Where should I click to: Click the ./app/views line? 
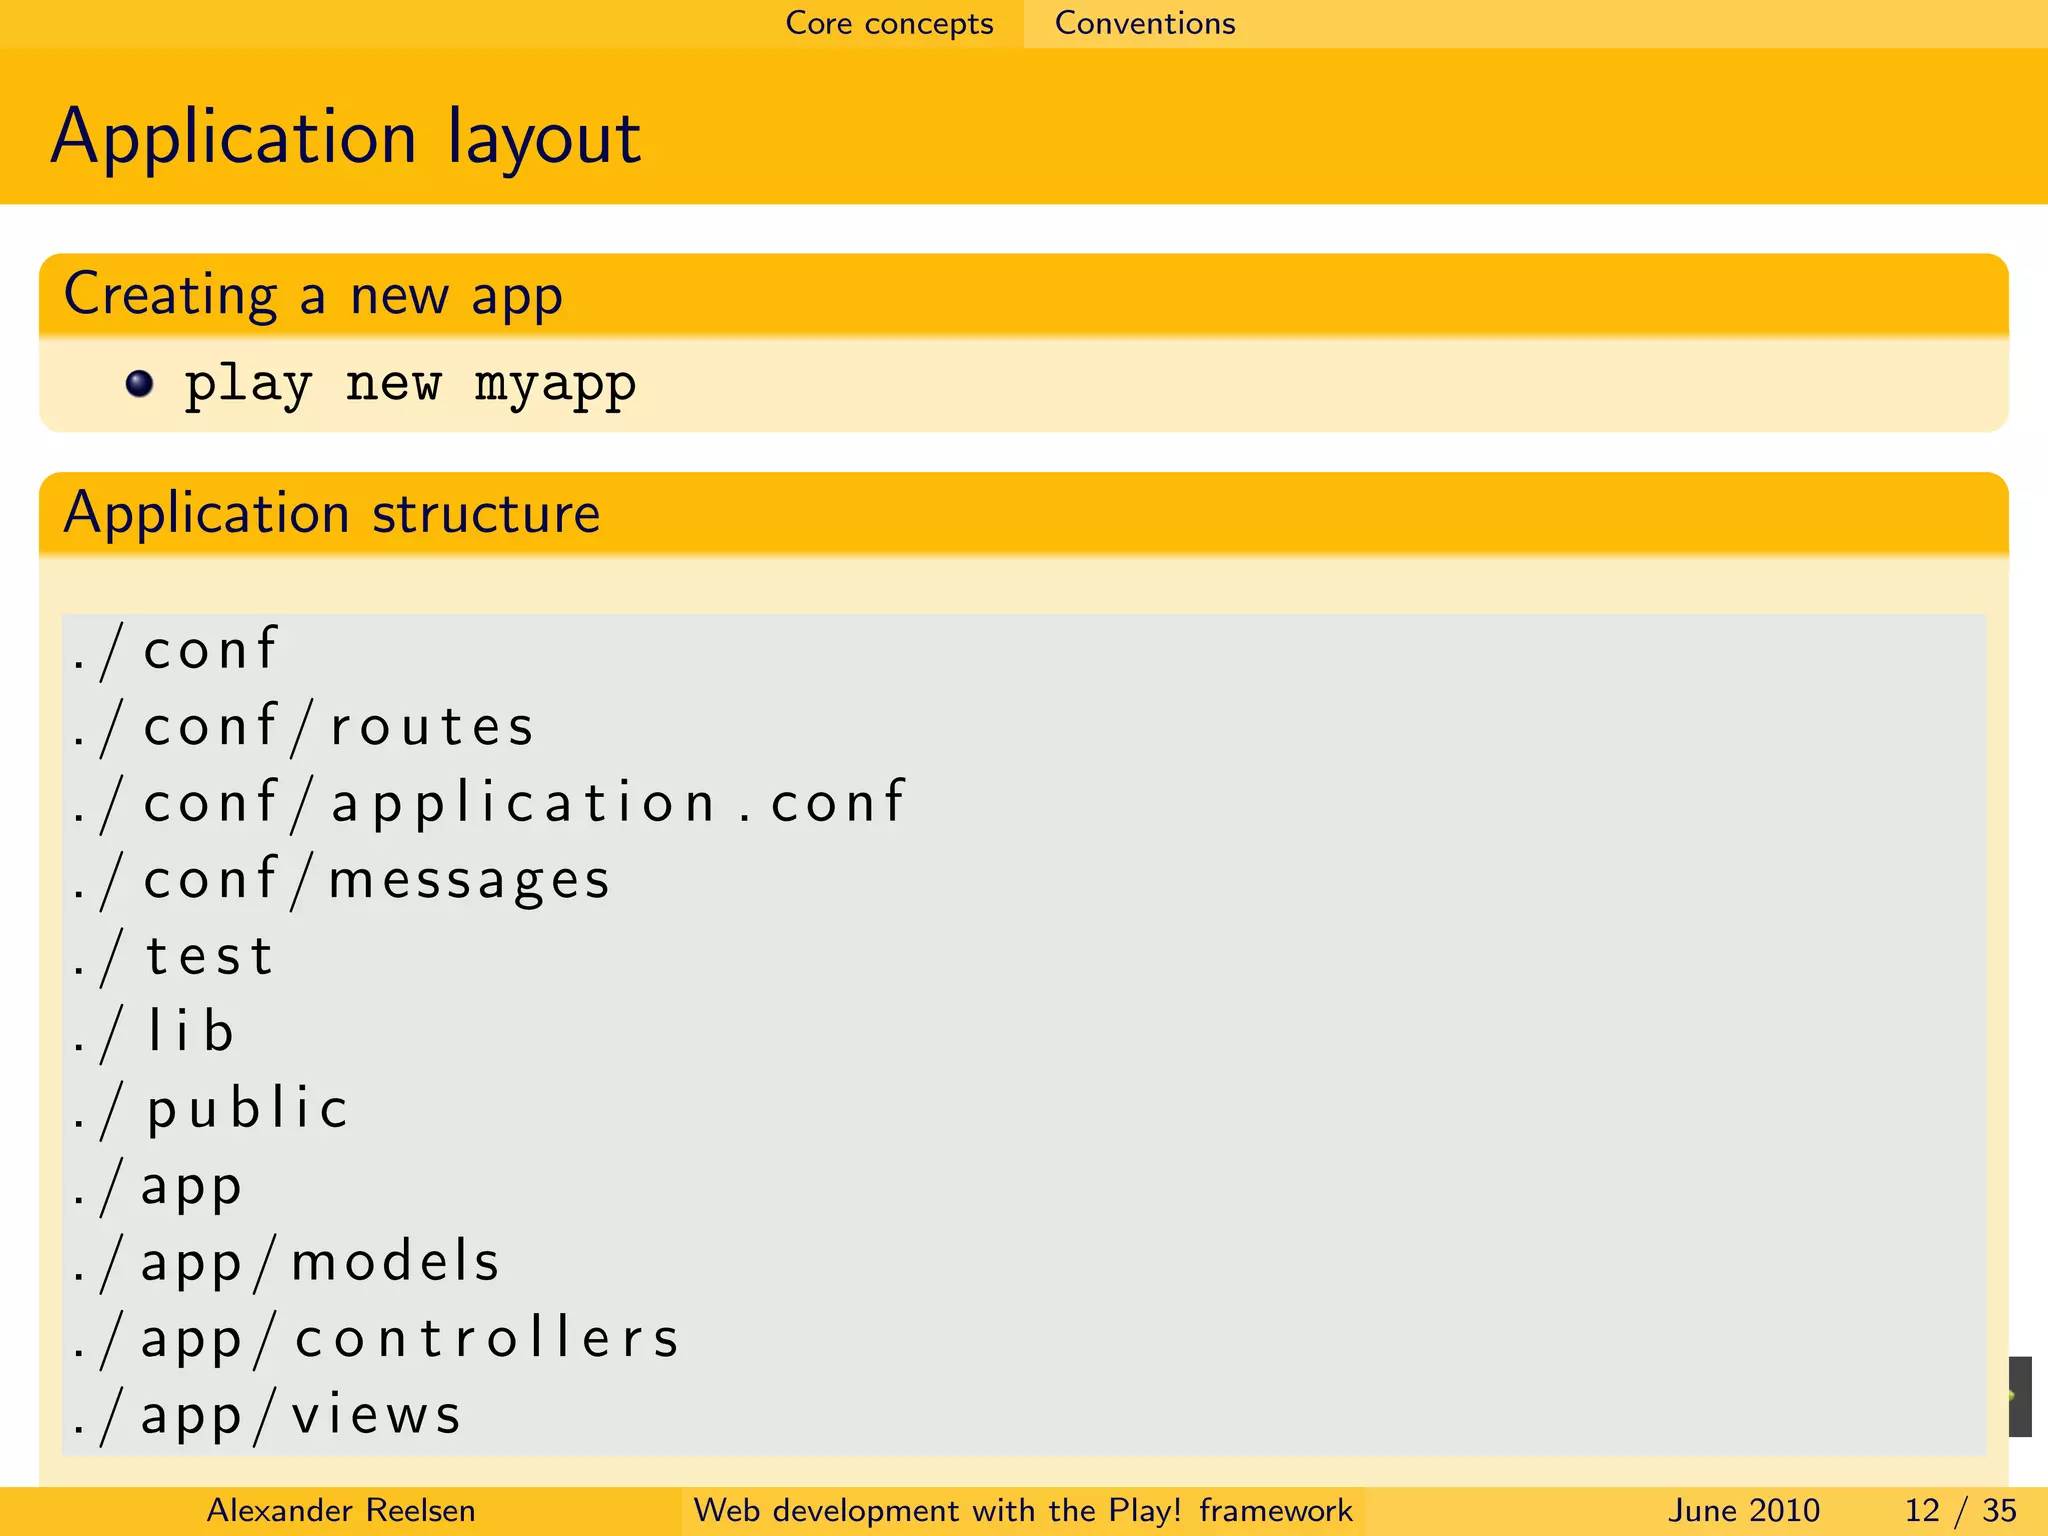click(267, 1415)
